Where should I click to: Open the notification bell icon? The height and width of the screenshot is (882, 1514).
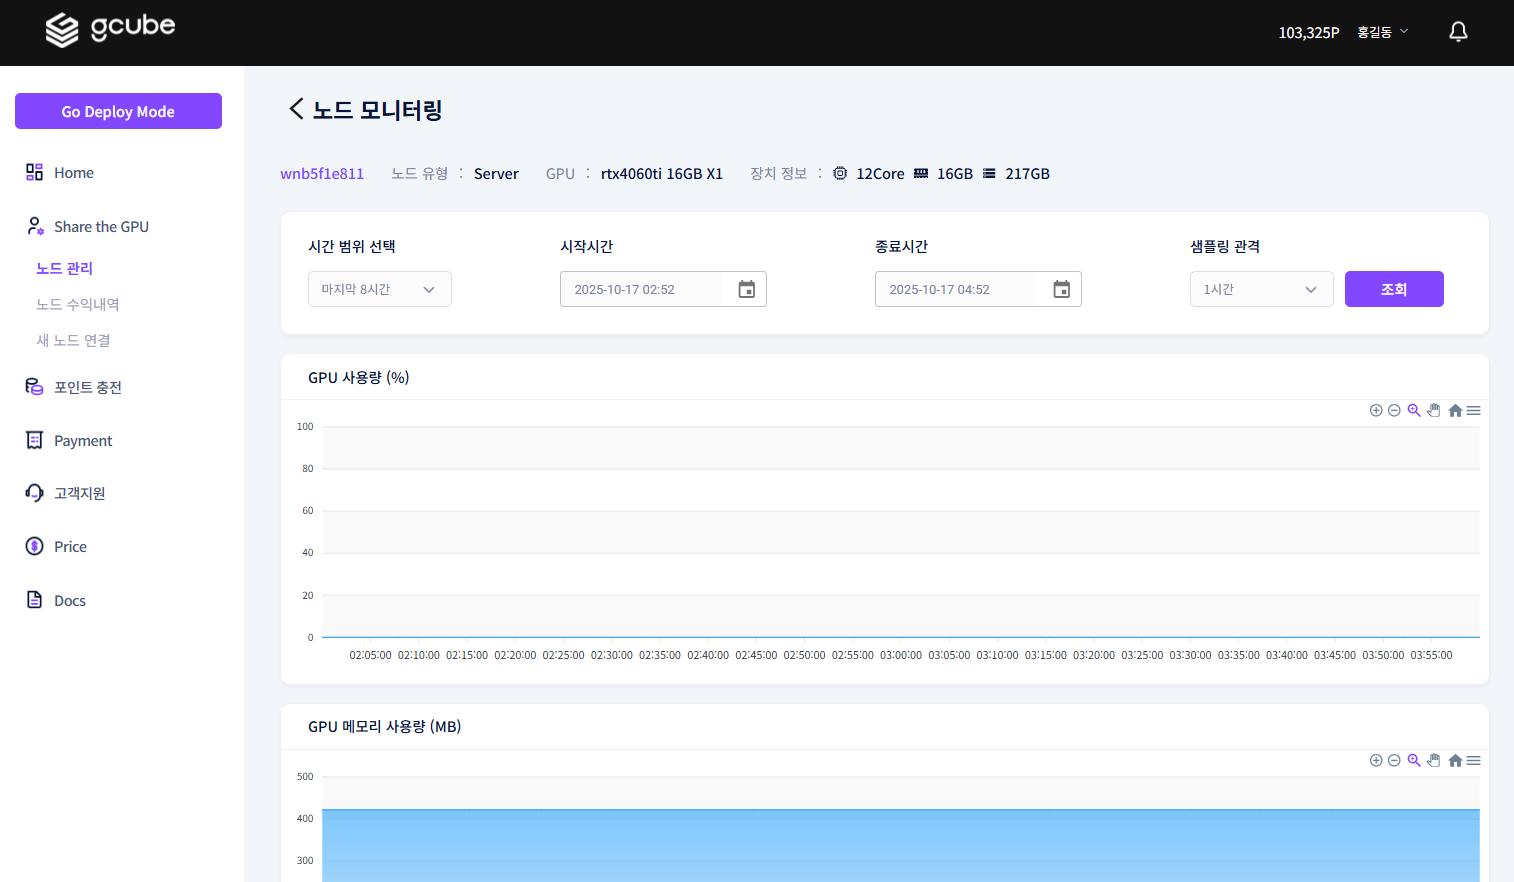click(1457, 31)
